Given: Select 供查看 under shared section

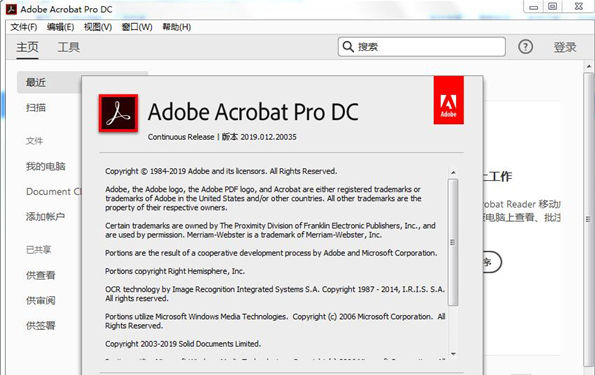Looking at the screenshot, I should click(41, 275).
